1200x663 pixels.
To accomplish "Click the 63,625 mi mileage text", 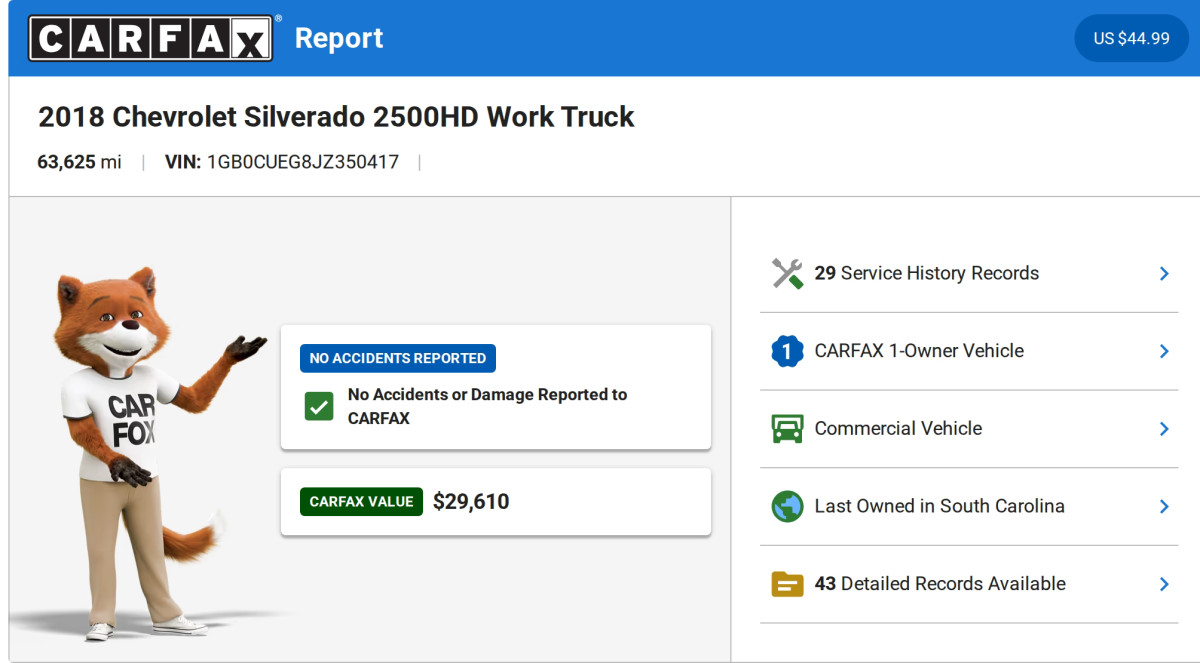I will pos(80,162).
